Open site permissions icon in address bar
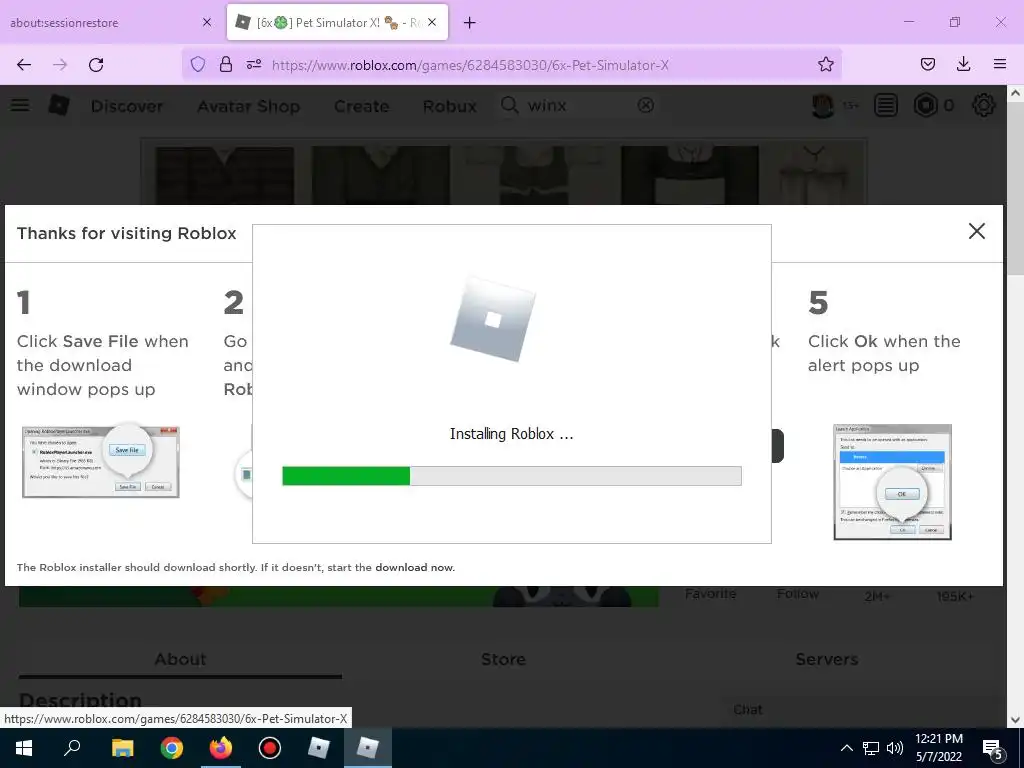 254,64
